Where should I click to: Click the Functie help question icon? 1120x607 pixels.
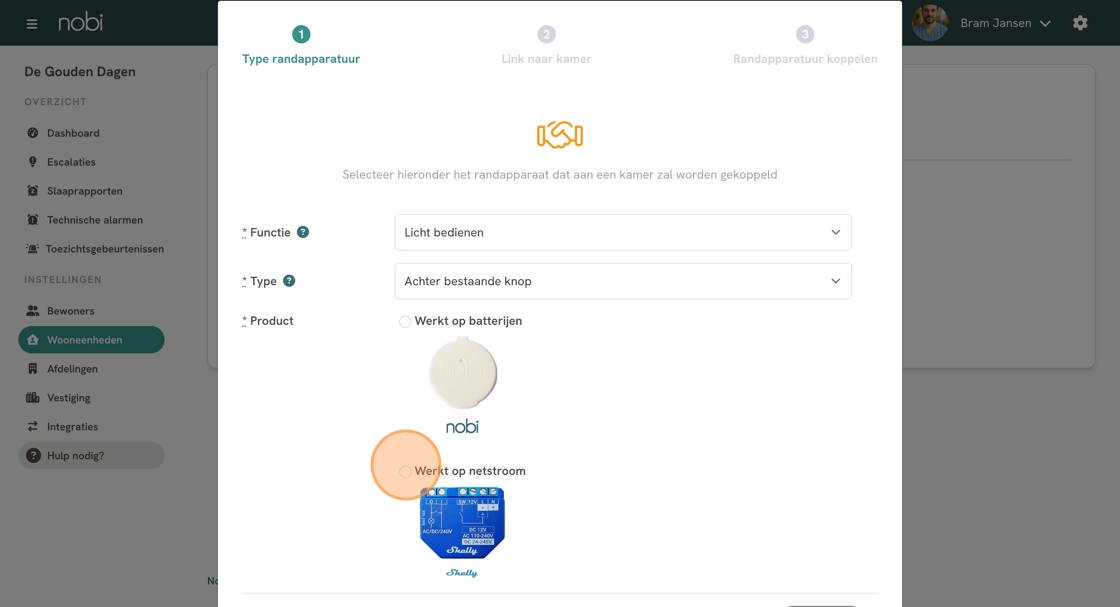303,232
